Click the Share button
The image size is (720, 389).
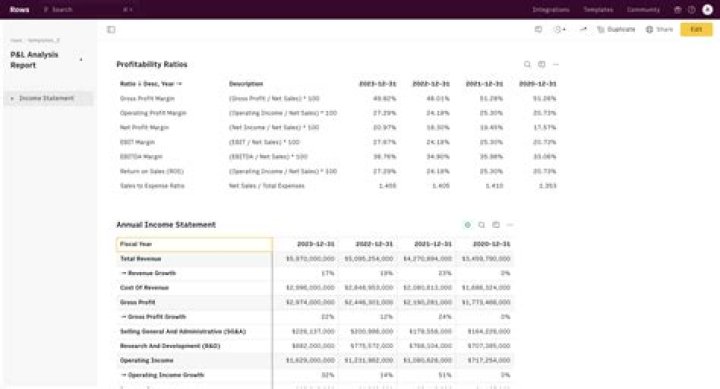pyautogui.click(x=659, y=29)
